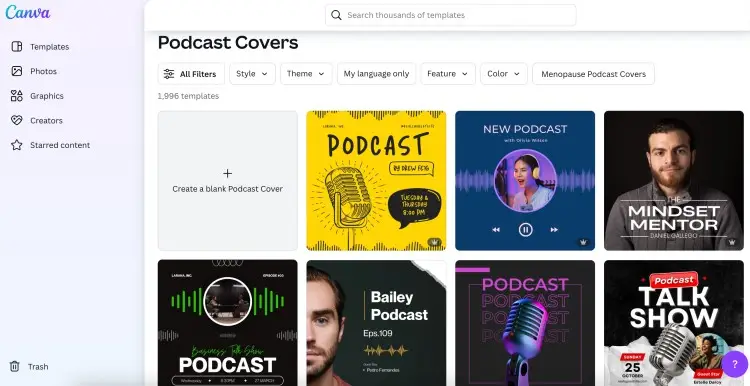Click the Graphics shapes icon
The height and width of the screenshot is (386, 750).
click(x=17, y=96)
